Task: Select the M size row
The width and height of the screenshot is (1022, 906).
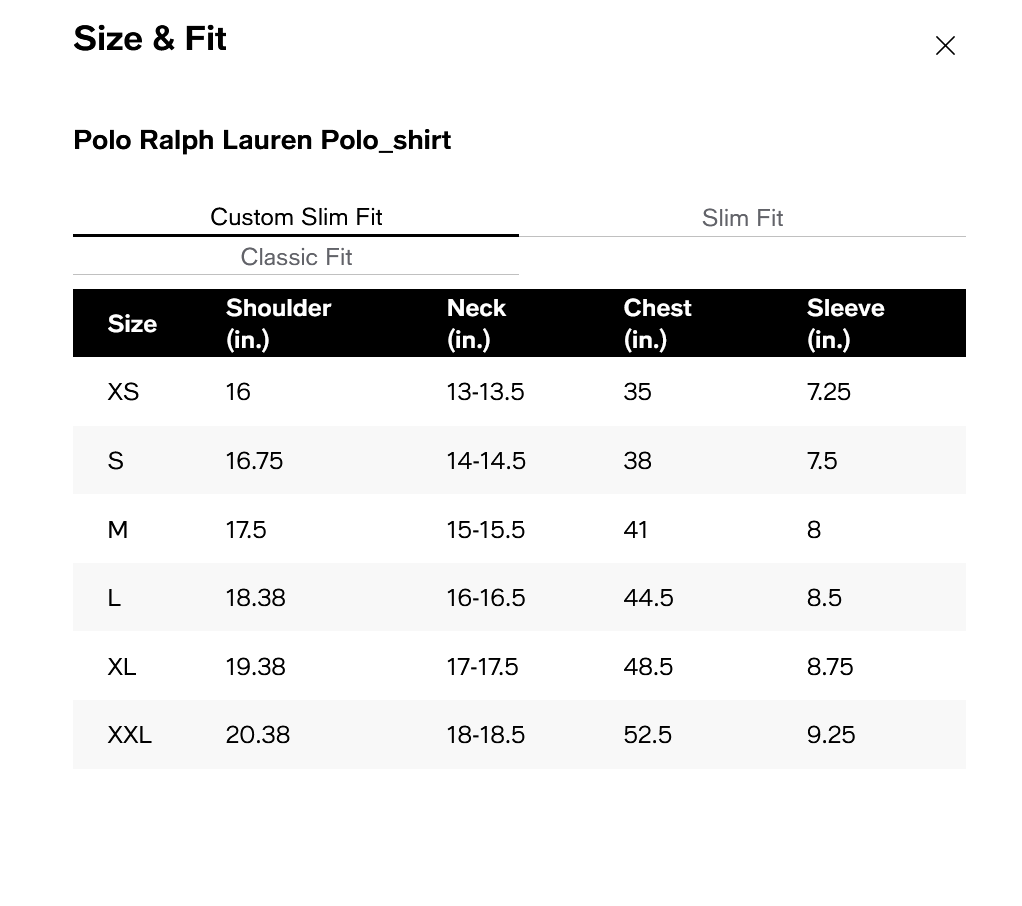Action: point(118,529)
